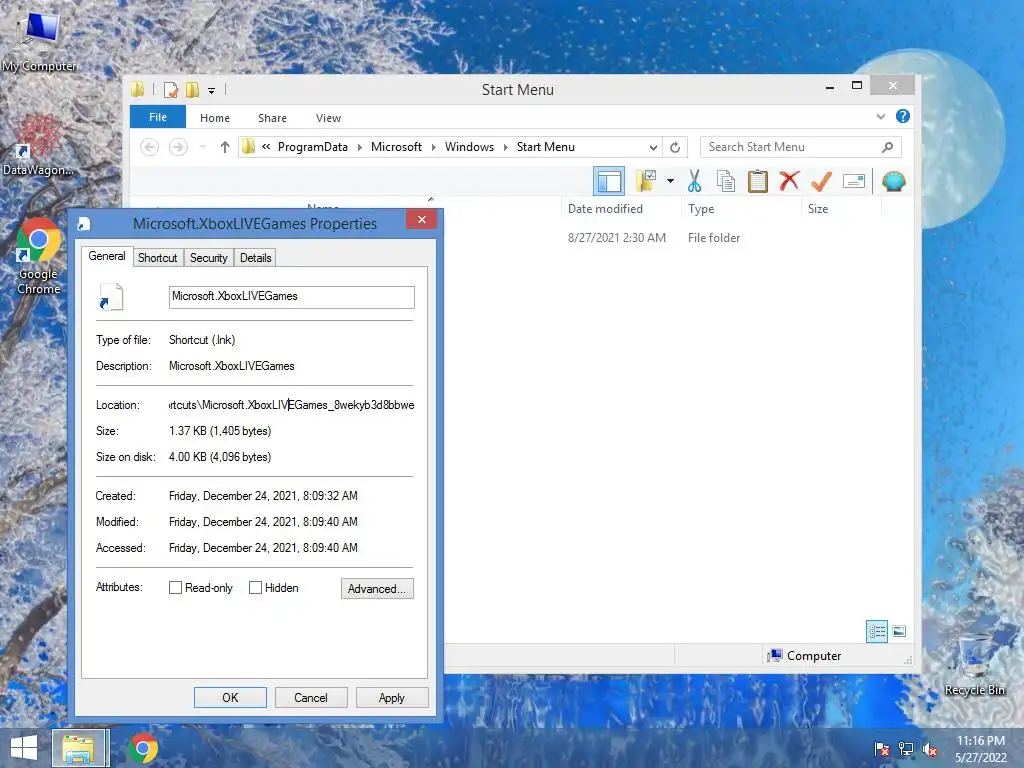The image size is (1024, 768).
Task: Go forward with the Forward arrow
Action: click(x=178, y=147)
